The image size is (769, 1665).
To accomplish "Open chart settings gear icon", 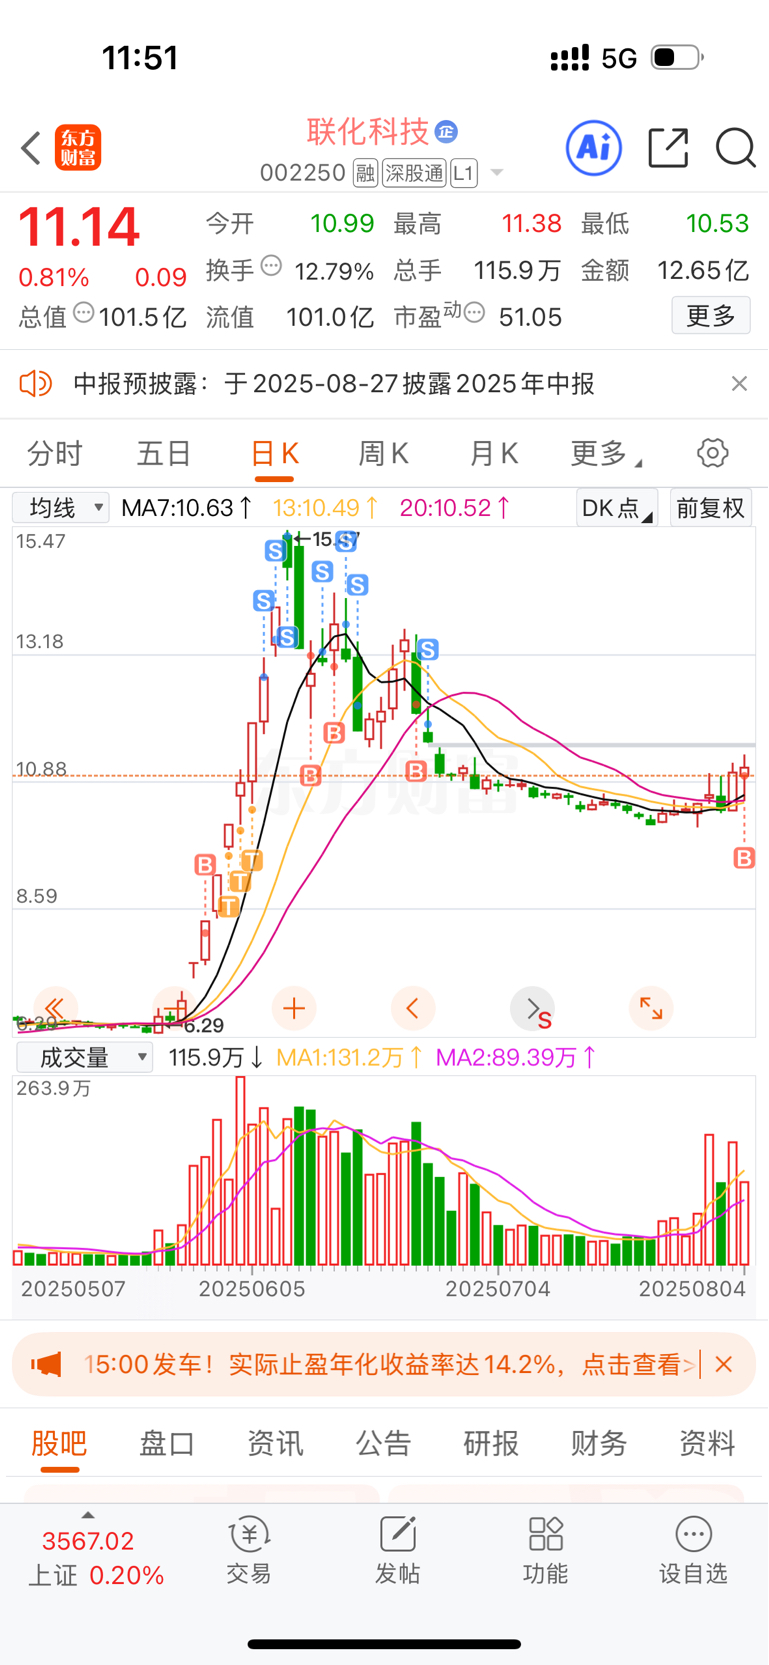I will coord(712,453).
